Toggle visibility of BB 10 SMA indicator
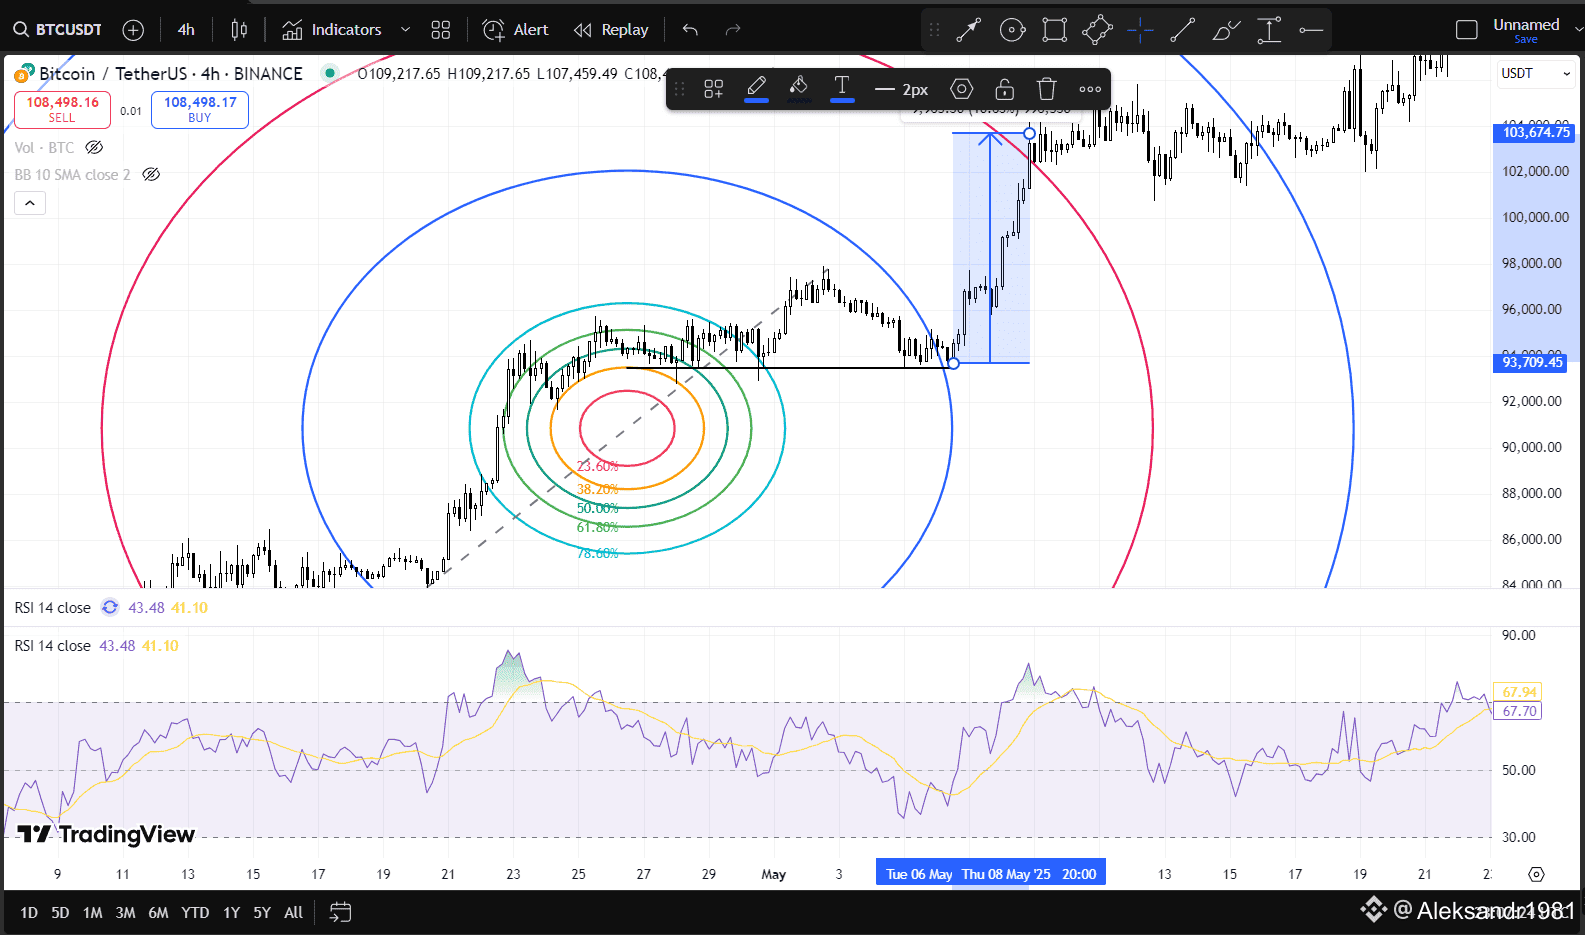The height and width of the screenshot is (935, 1585). pyautogui.click(x=151, y=175)
